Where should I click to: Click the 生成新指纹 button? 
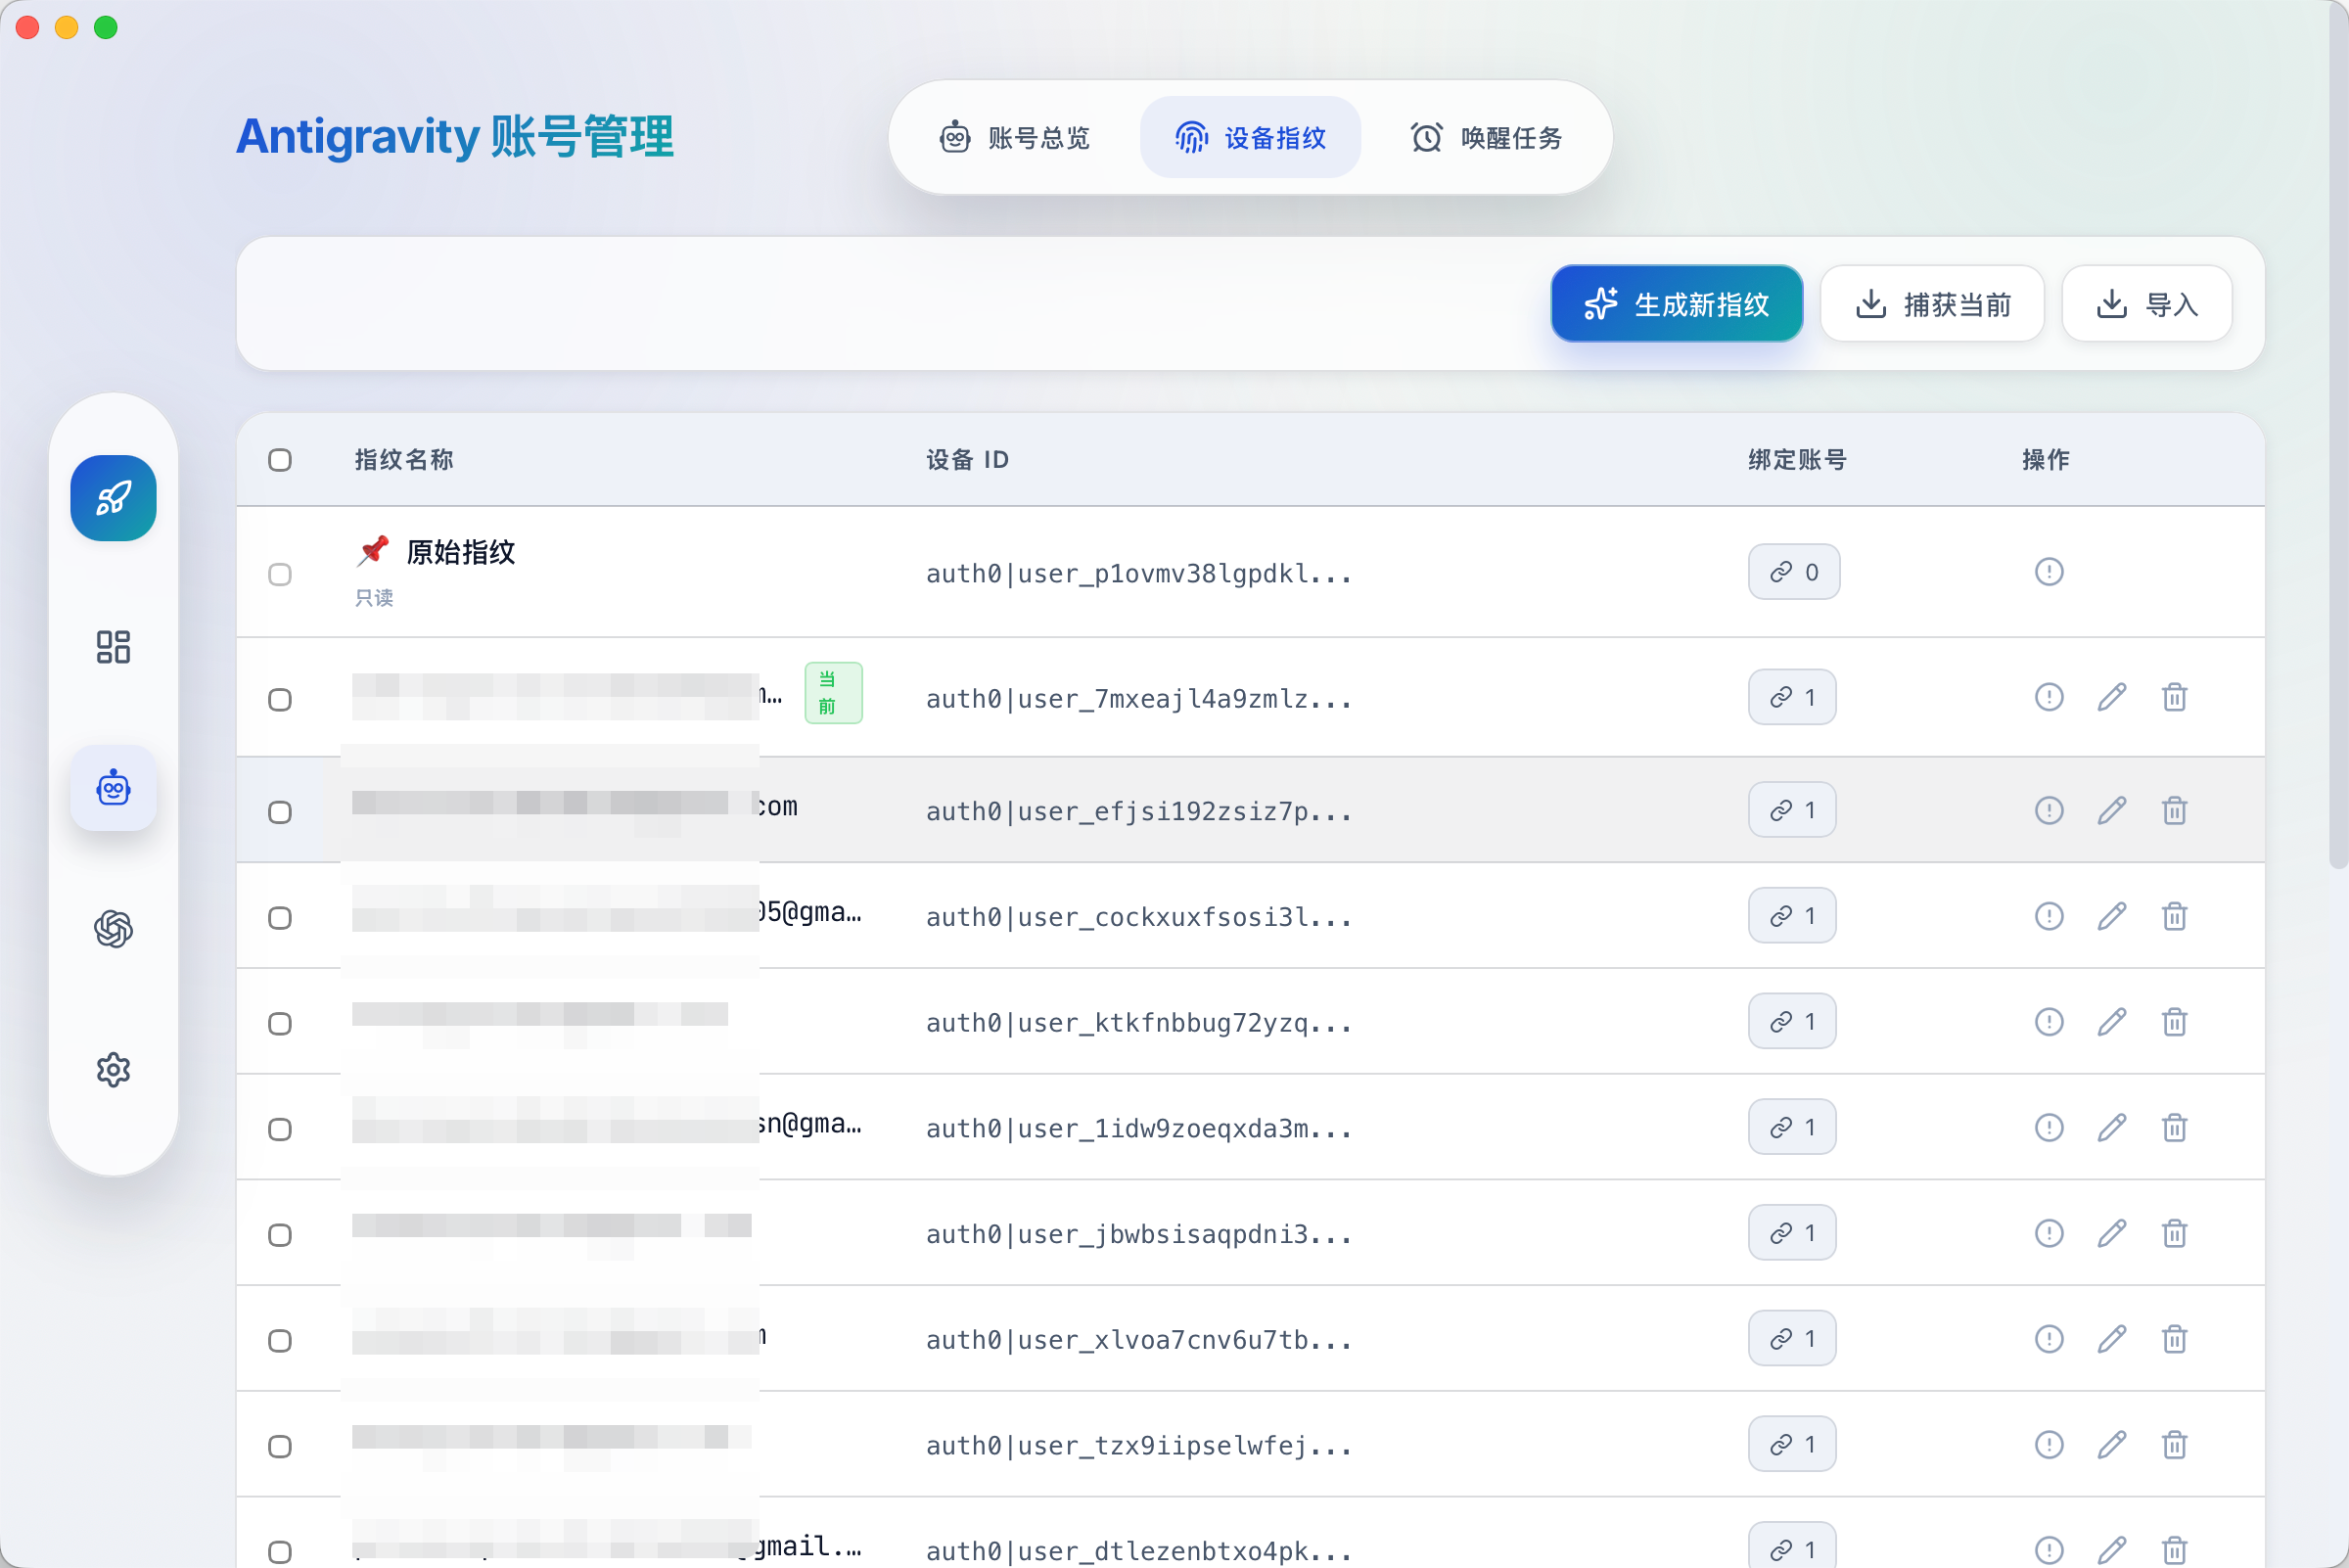(1676, 304)
